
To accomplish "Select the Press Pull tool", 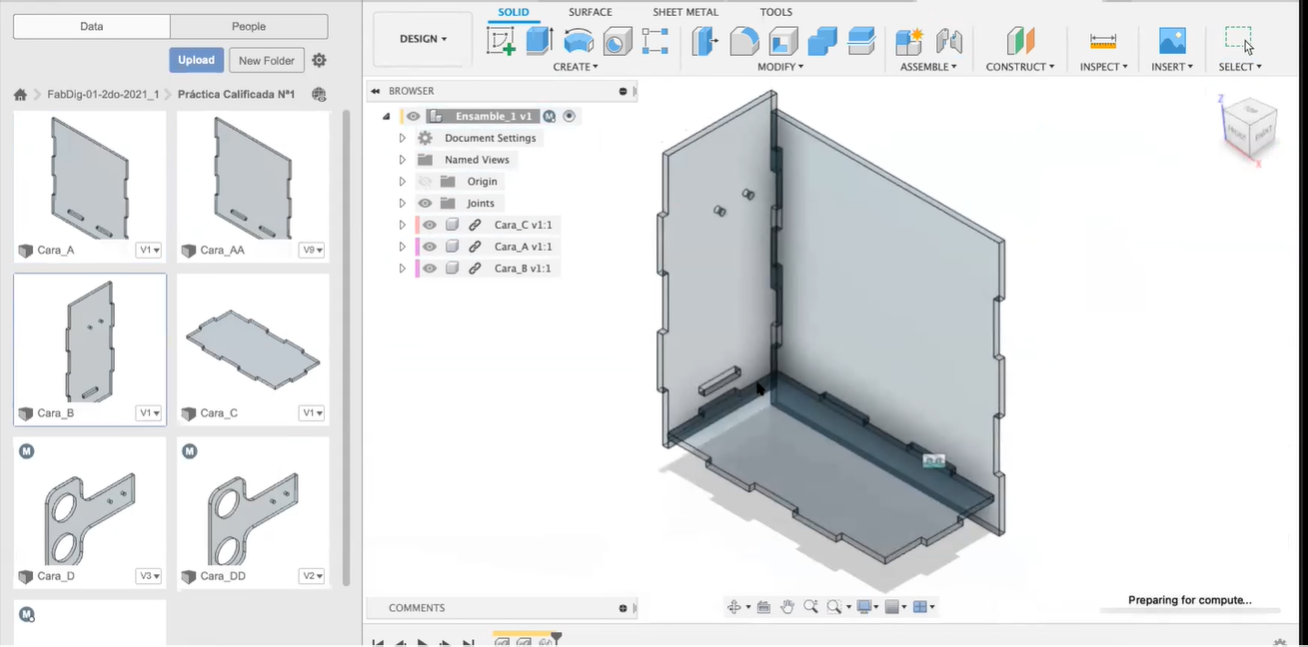I will coord(705,41).
